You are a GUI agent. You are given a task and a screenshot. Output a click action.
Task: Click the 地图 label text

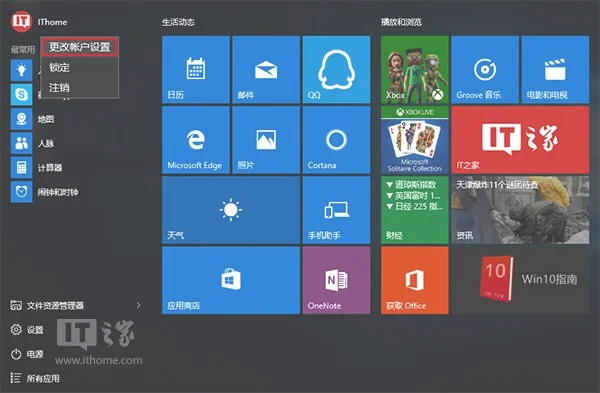coord(46,119)
